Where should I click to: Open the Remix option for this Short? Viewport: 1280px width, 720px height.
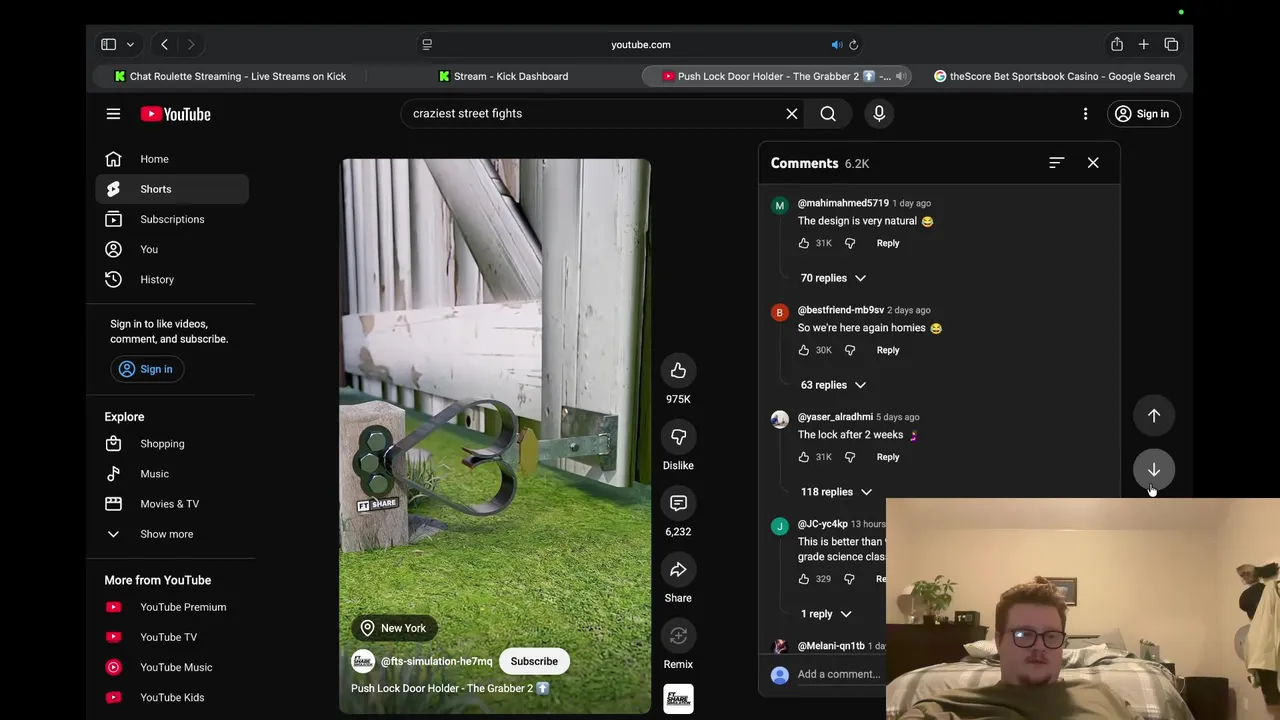pos(678,636)
